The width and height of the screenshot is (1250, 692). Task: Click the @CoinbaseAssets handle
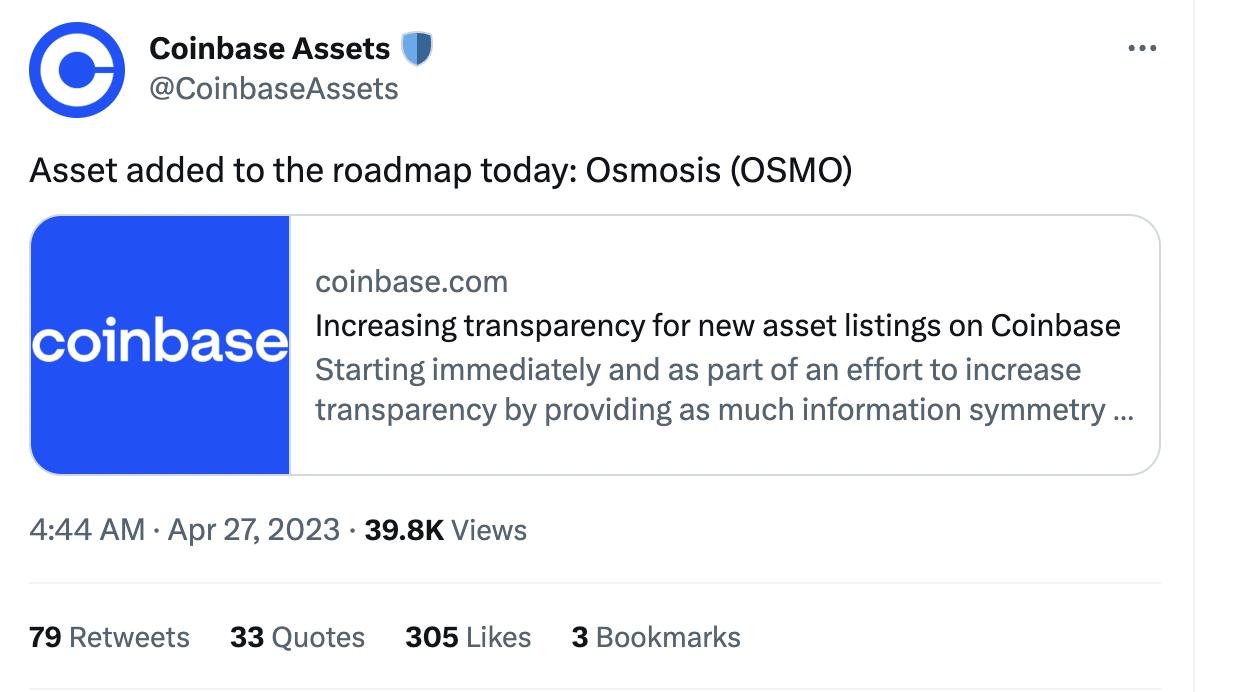(275, 88)
